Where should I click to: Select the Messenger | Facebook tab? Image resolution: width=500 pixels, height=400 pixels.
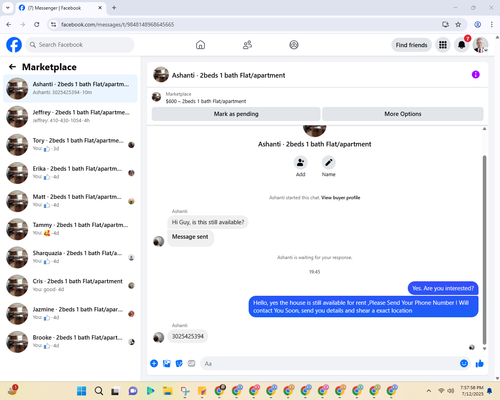click(60, 8)
